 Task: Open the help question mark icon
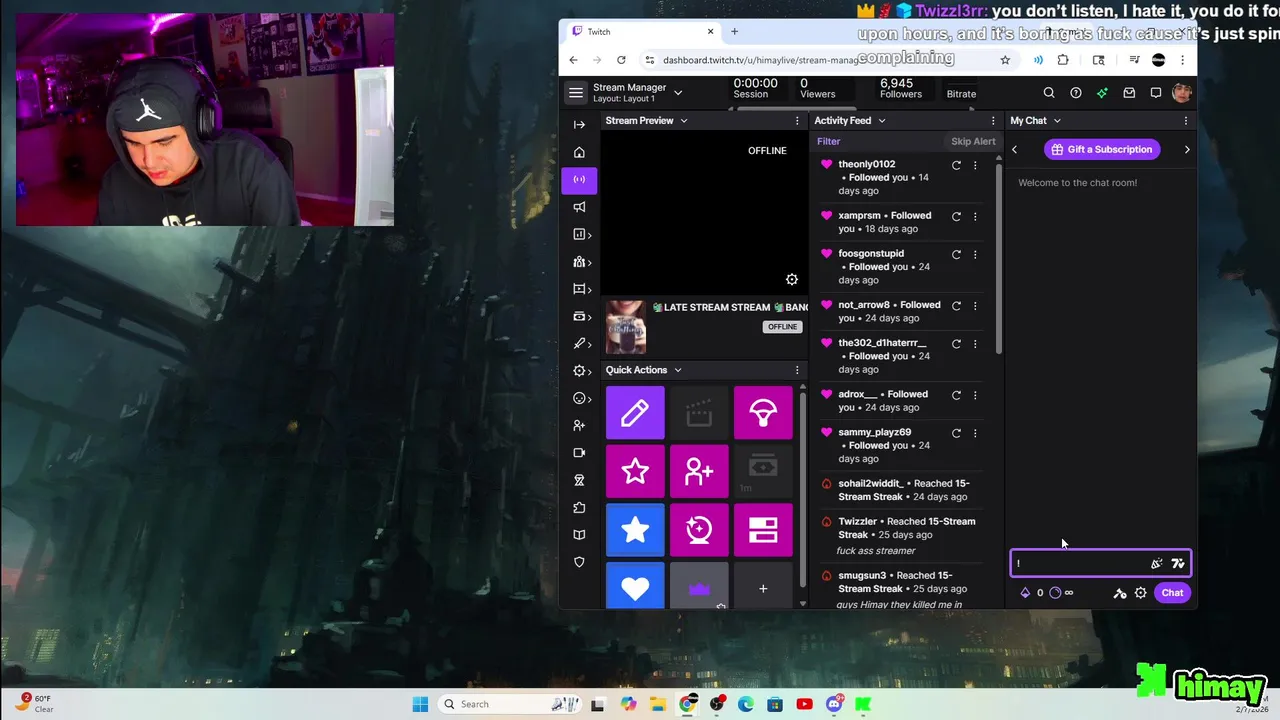(x=1076, y=93)
